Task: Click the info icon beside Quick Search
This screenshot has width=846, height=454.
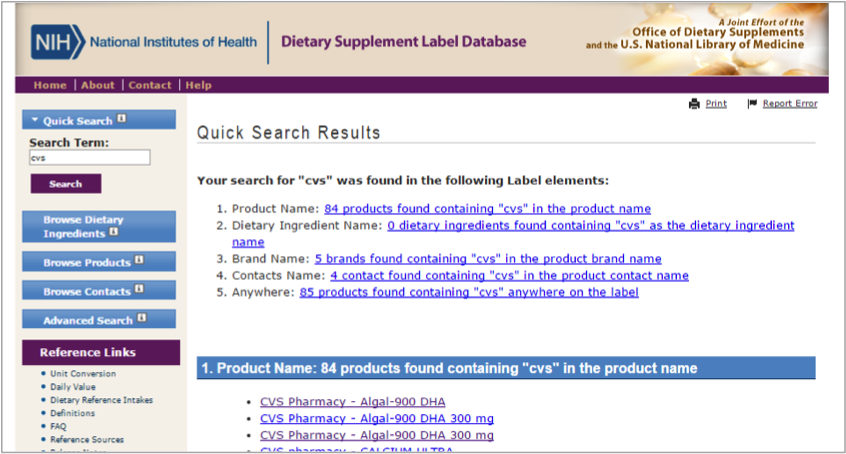Action: [x=122, y=119]
